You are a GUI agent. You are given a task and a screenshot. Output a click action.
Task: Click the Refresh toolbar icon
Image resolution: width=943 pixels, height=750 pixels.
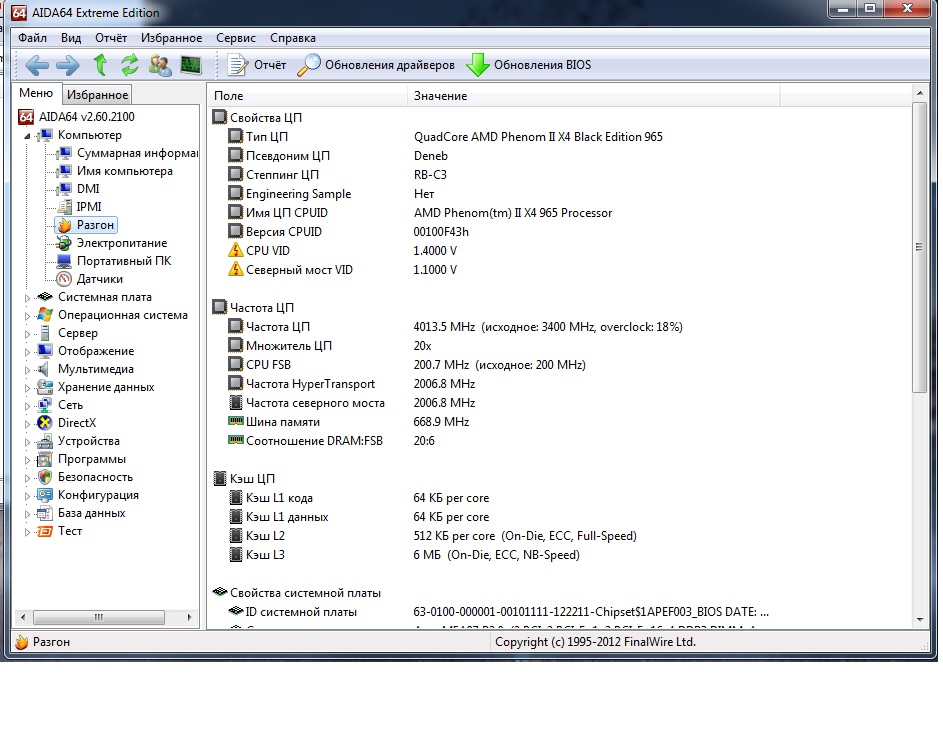pos(130,65)
